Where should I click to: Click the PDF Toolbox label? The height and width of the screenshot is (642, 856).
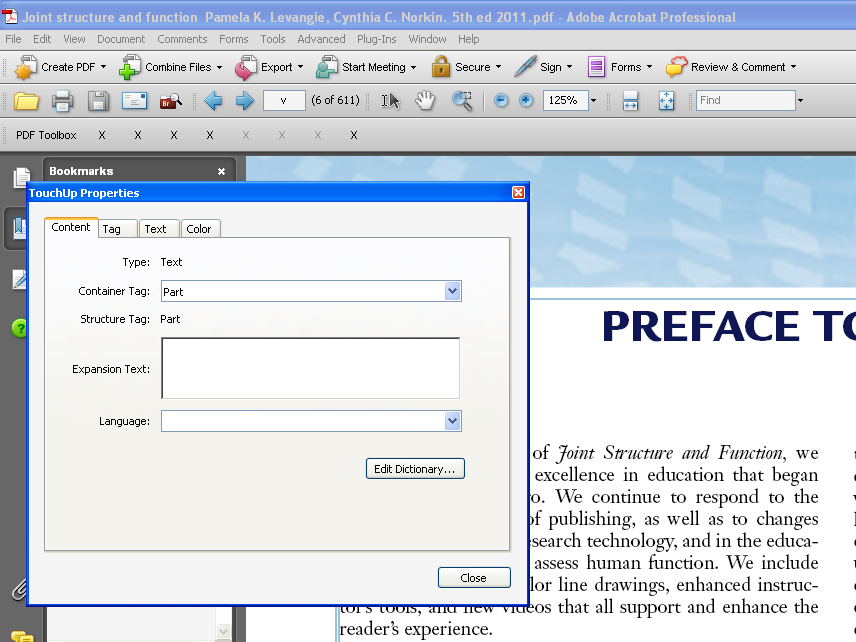(46, 135)
